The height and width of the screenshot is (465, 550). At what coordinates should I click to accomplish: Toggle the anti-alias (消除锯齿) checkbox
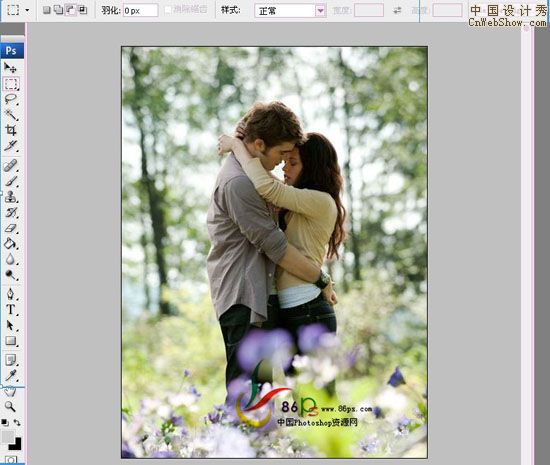[x=168, y=10]
